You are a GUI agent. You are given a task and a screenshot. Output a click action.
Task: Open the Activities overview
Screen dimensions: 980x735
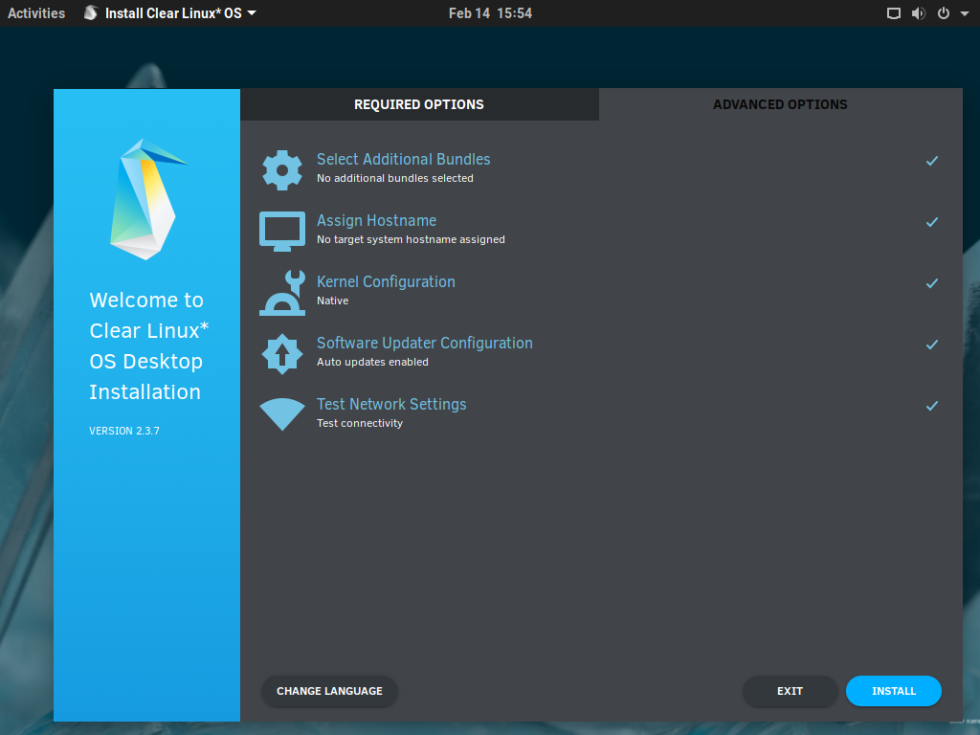click(x=36, y=13)
